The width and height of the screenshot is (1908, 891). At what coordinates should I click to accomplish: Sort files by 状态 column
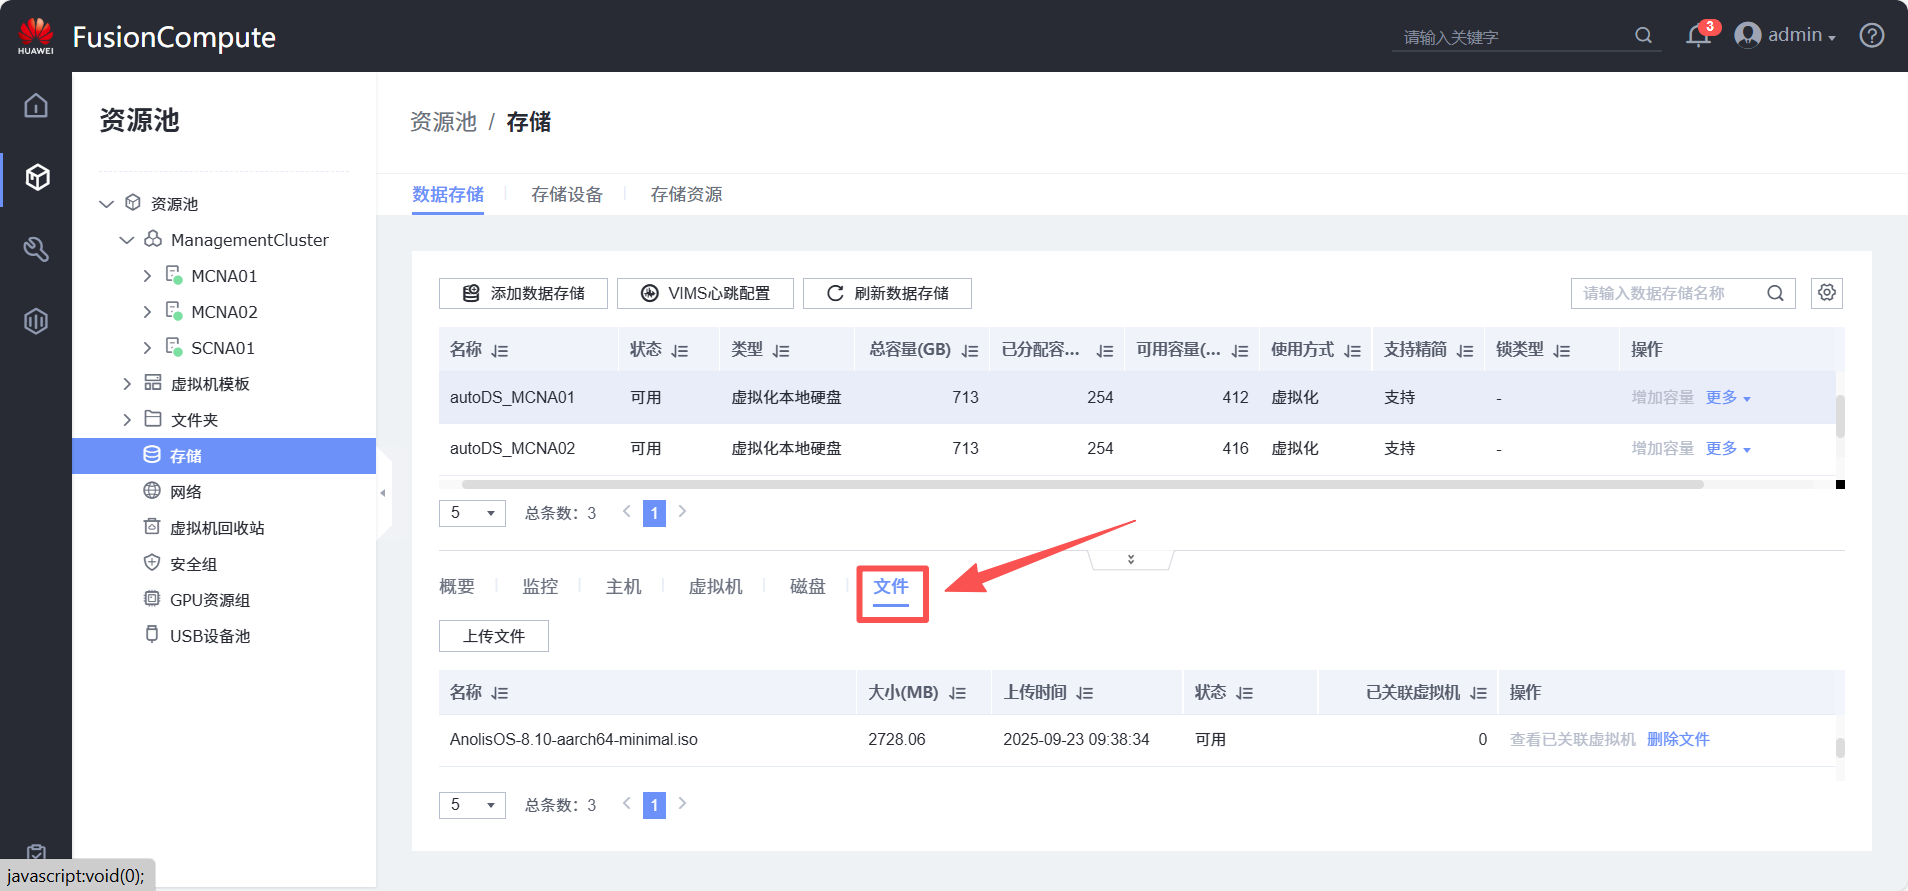pos(1245,693)
